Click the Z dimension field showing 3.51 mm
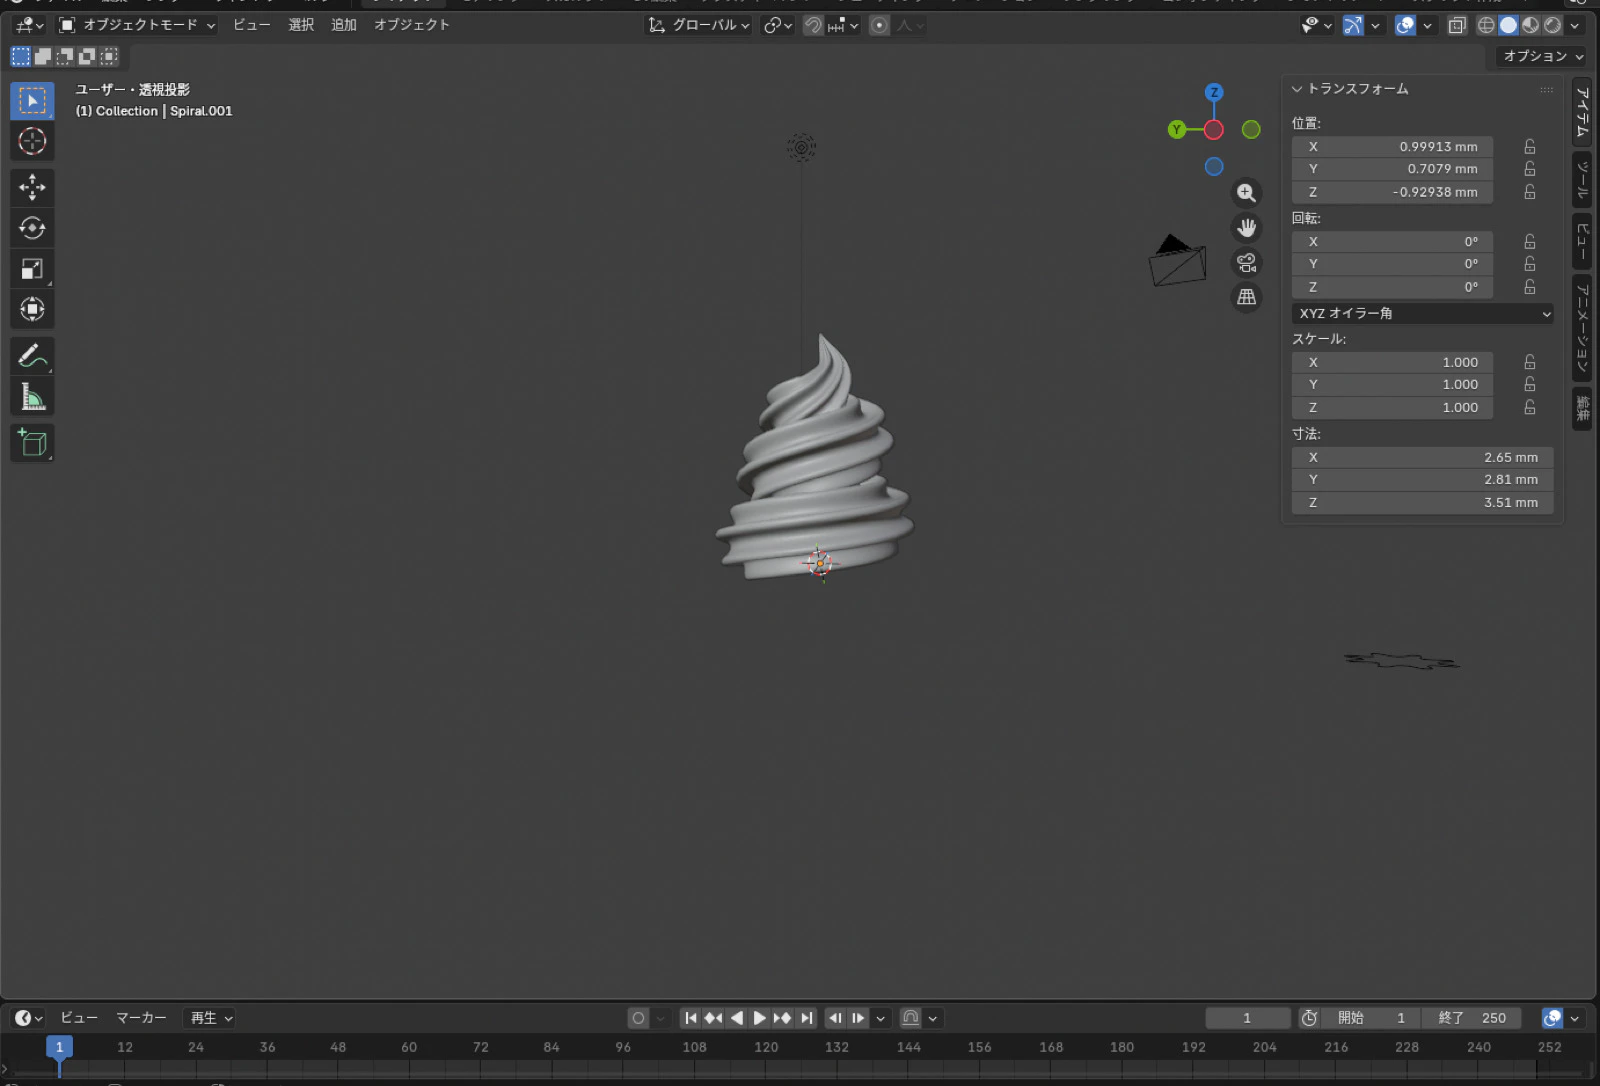 click(1421, 502)
